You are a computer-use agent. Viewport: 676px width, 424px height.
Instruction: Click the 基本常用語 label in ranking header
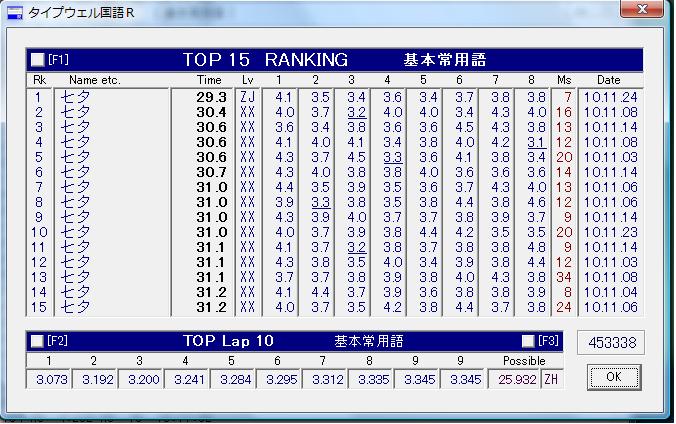[444, 60]
